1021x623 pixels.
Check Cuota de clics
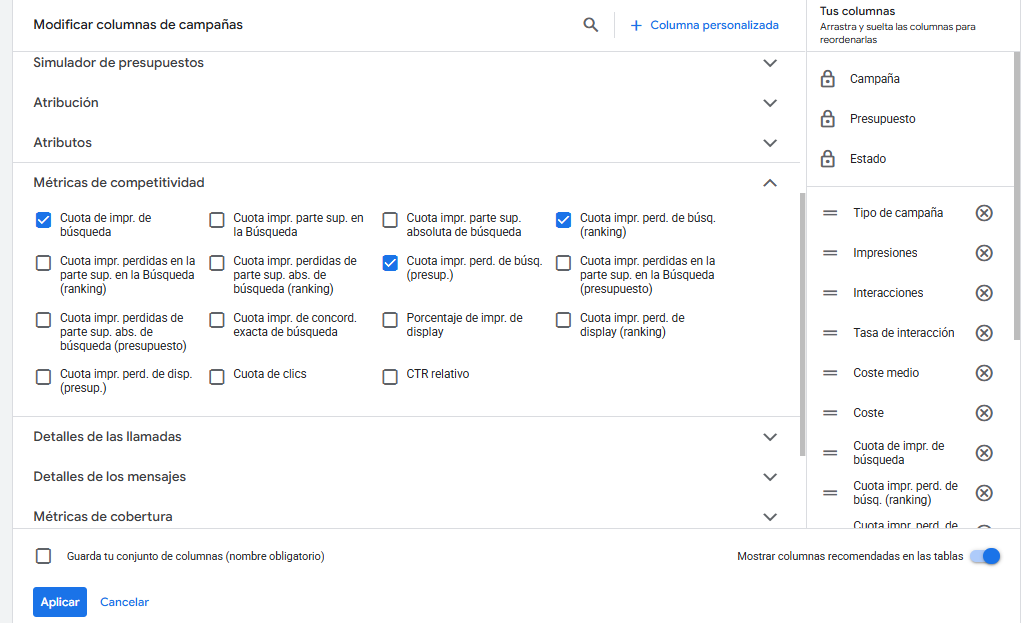click(217, 377)
